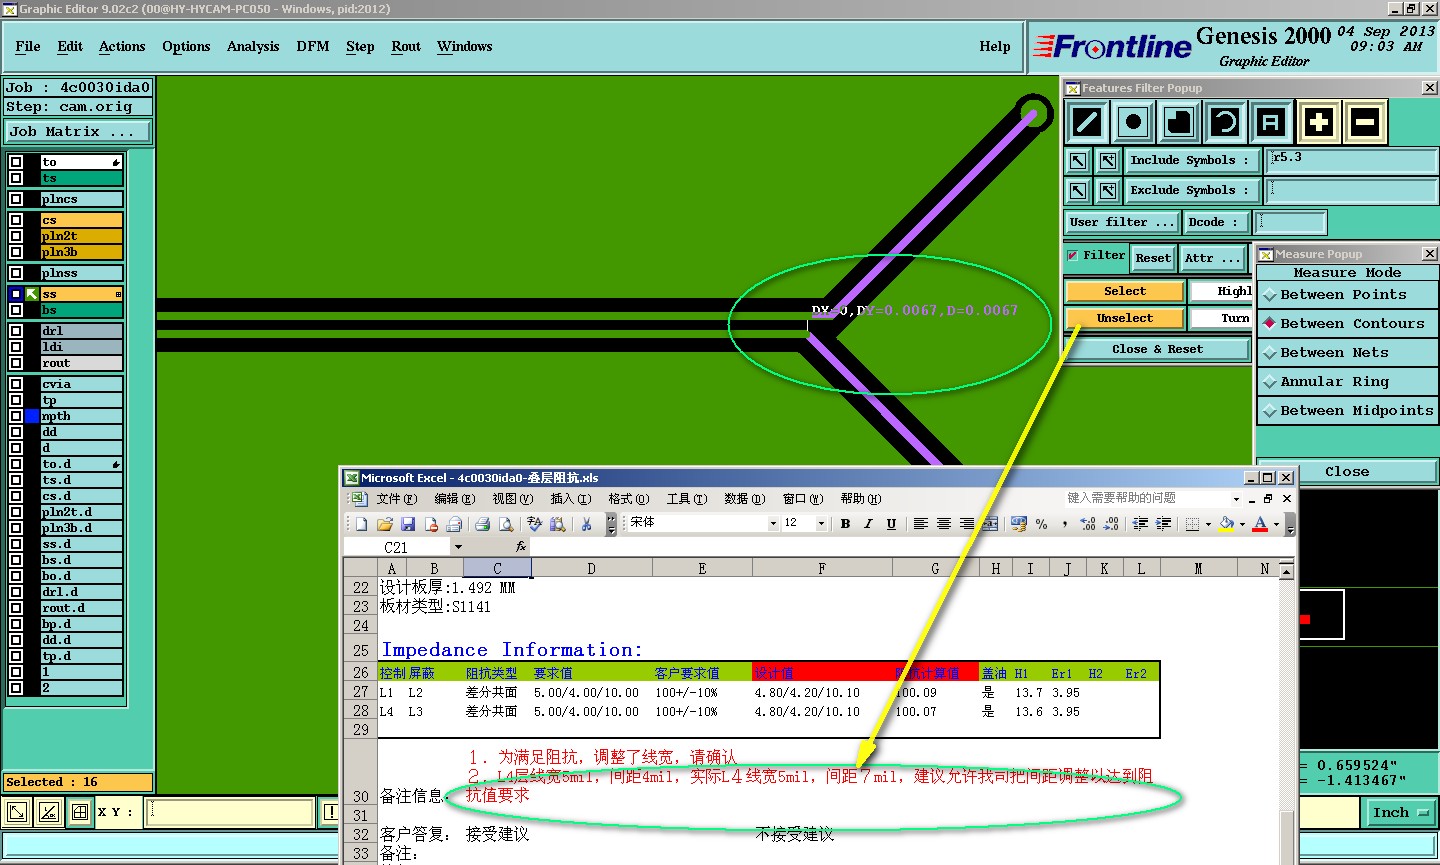Click Excel Percent Style icon
This screenshot has height=865, width=1440.
1042,524
